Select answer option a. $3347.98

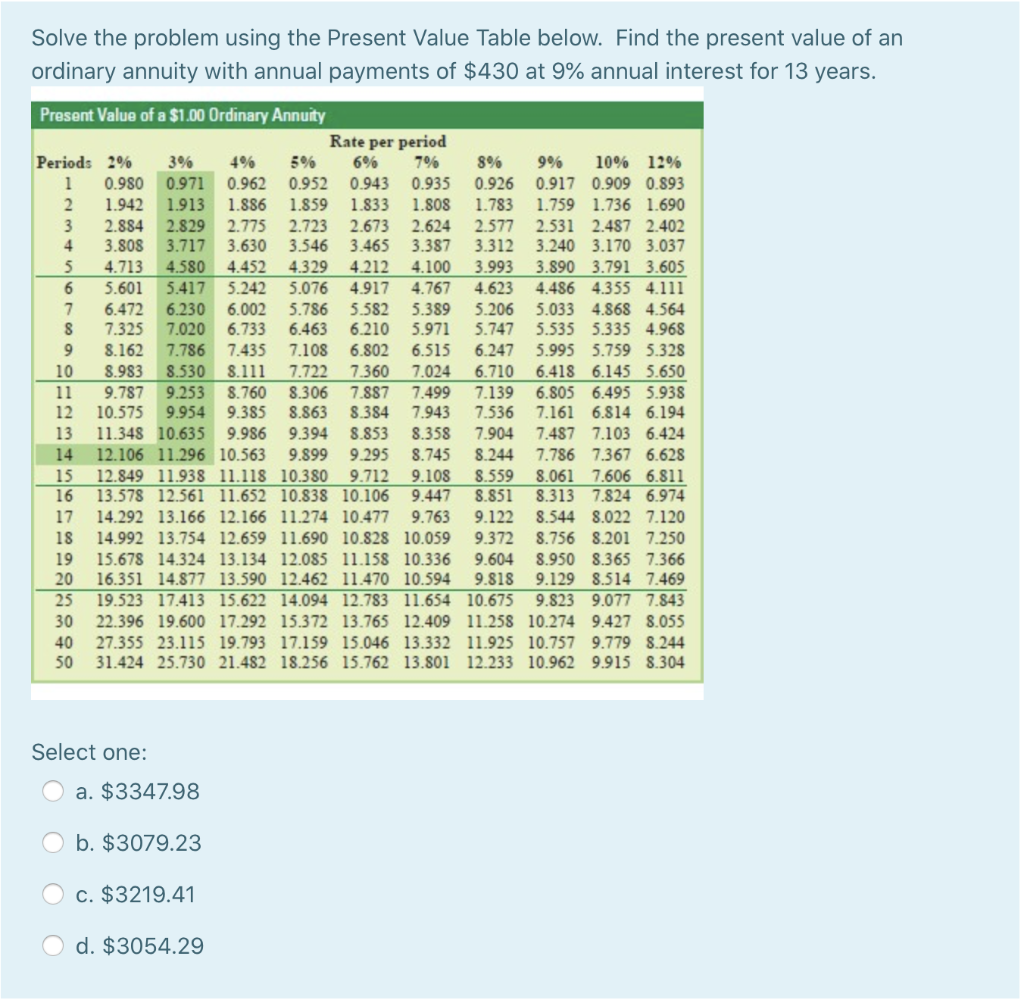tap(55, 791)
